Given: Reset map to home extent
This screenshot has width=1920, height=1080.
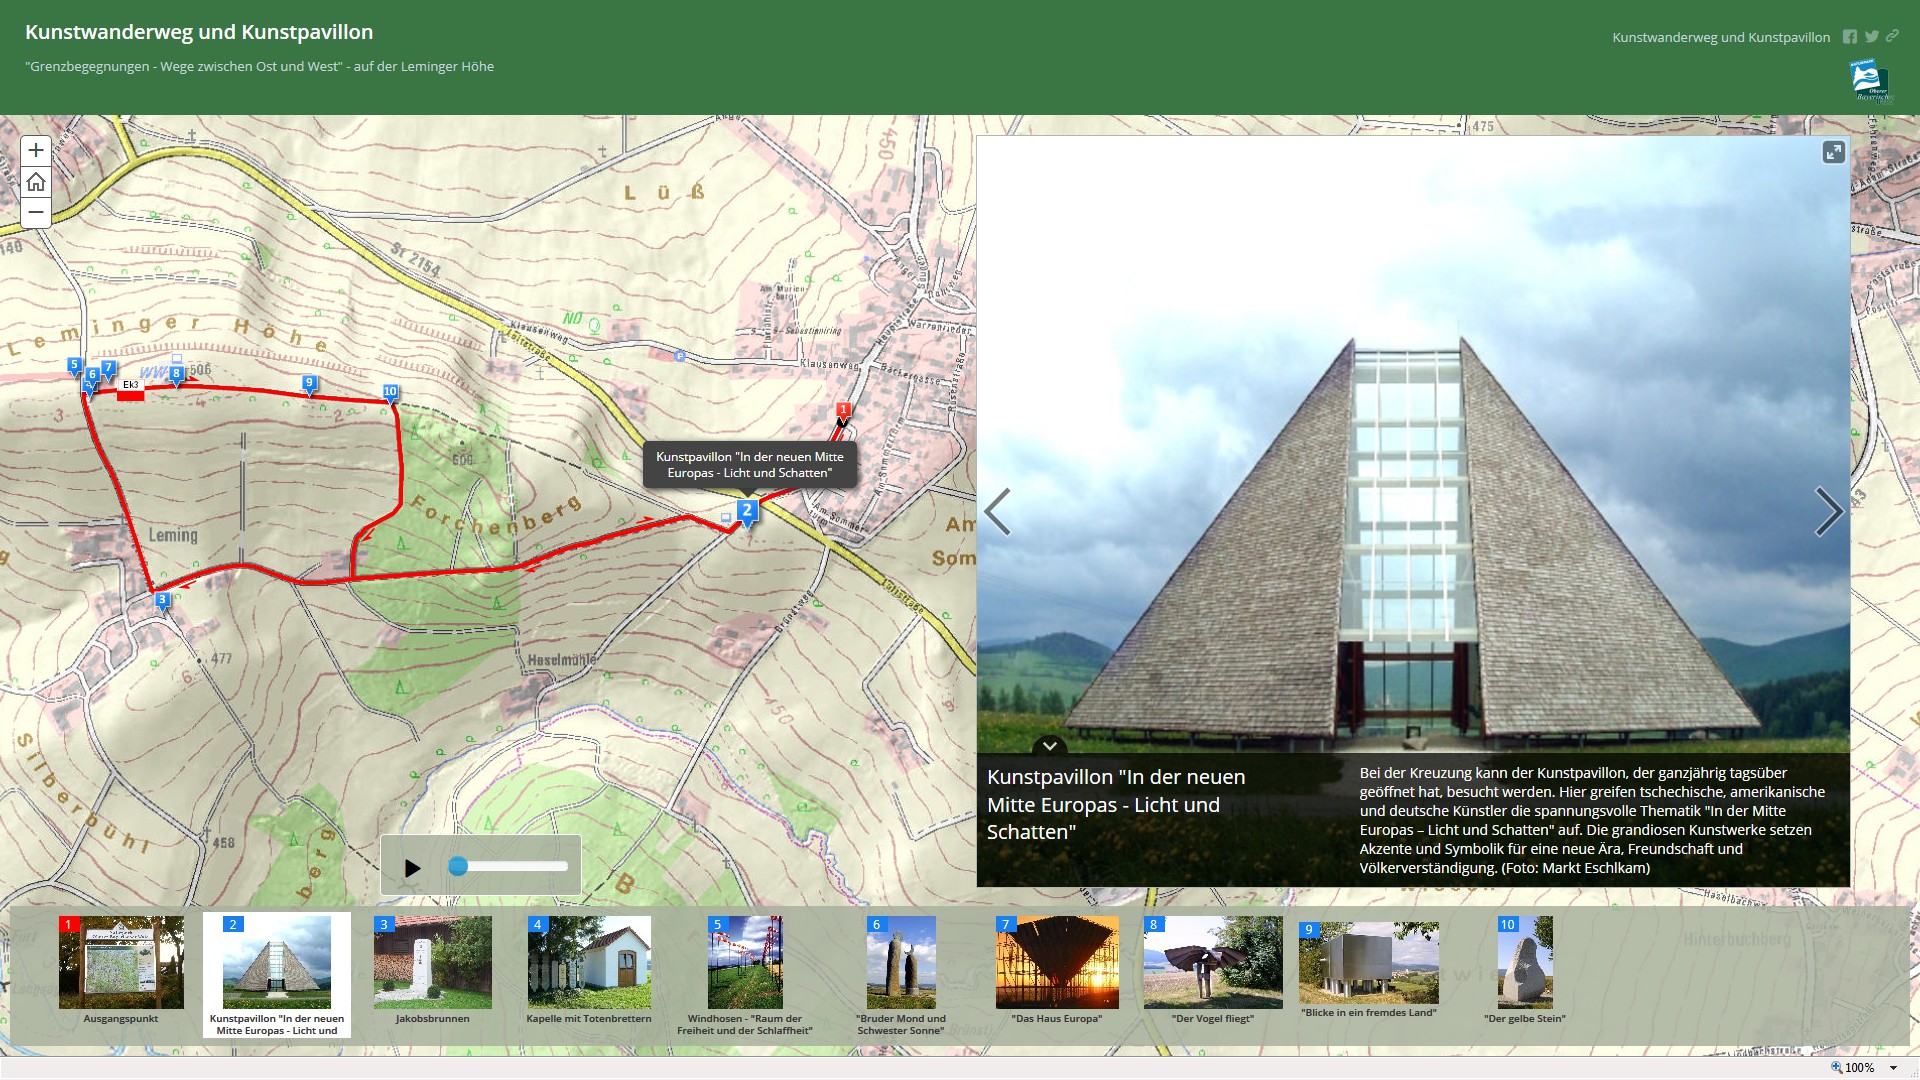Looking at the screenshot, I should [x=36, y=182].
